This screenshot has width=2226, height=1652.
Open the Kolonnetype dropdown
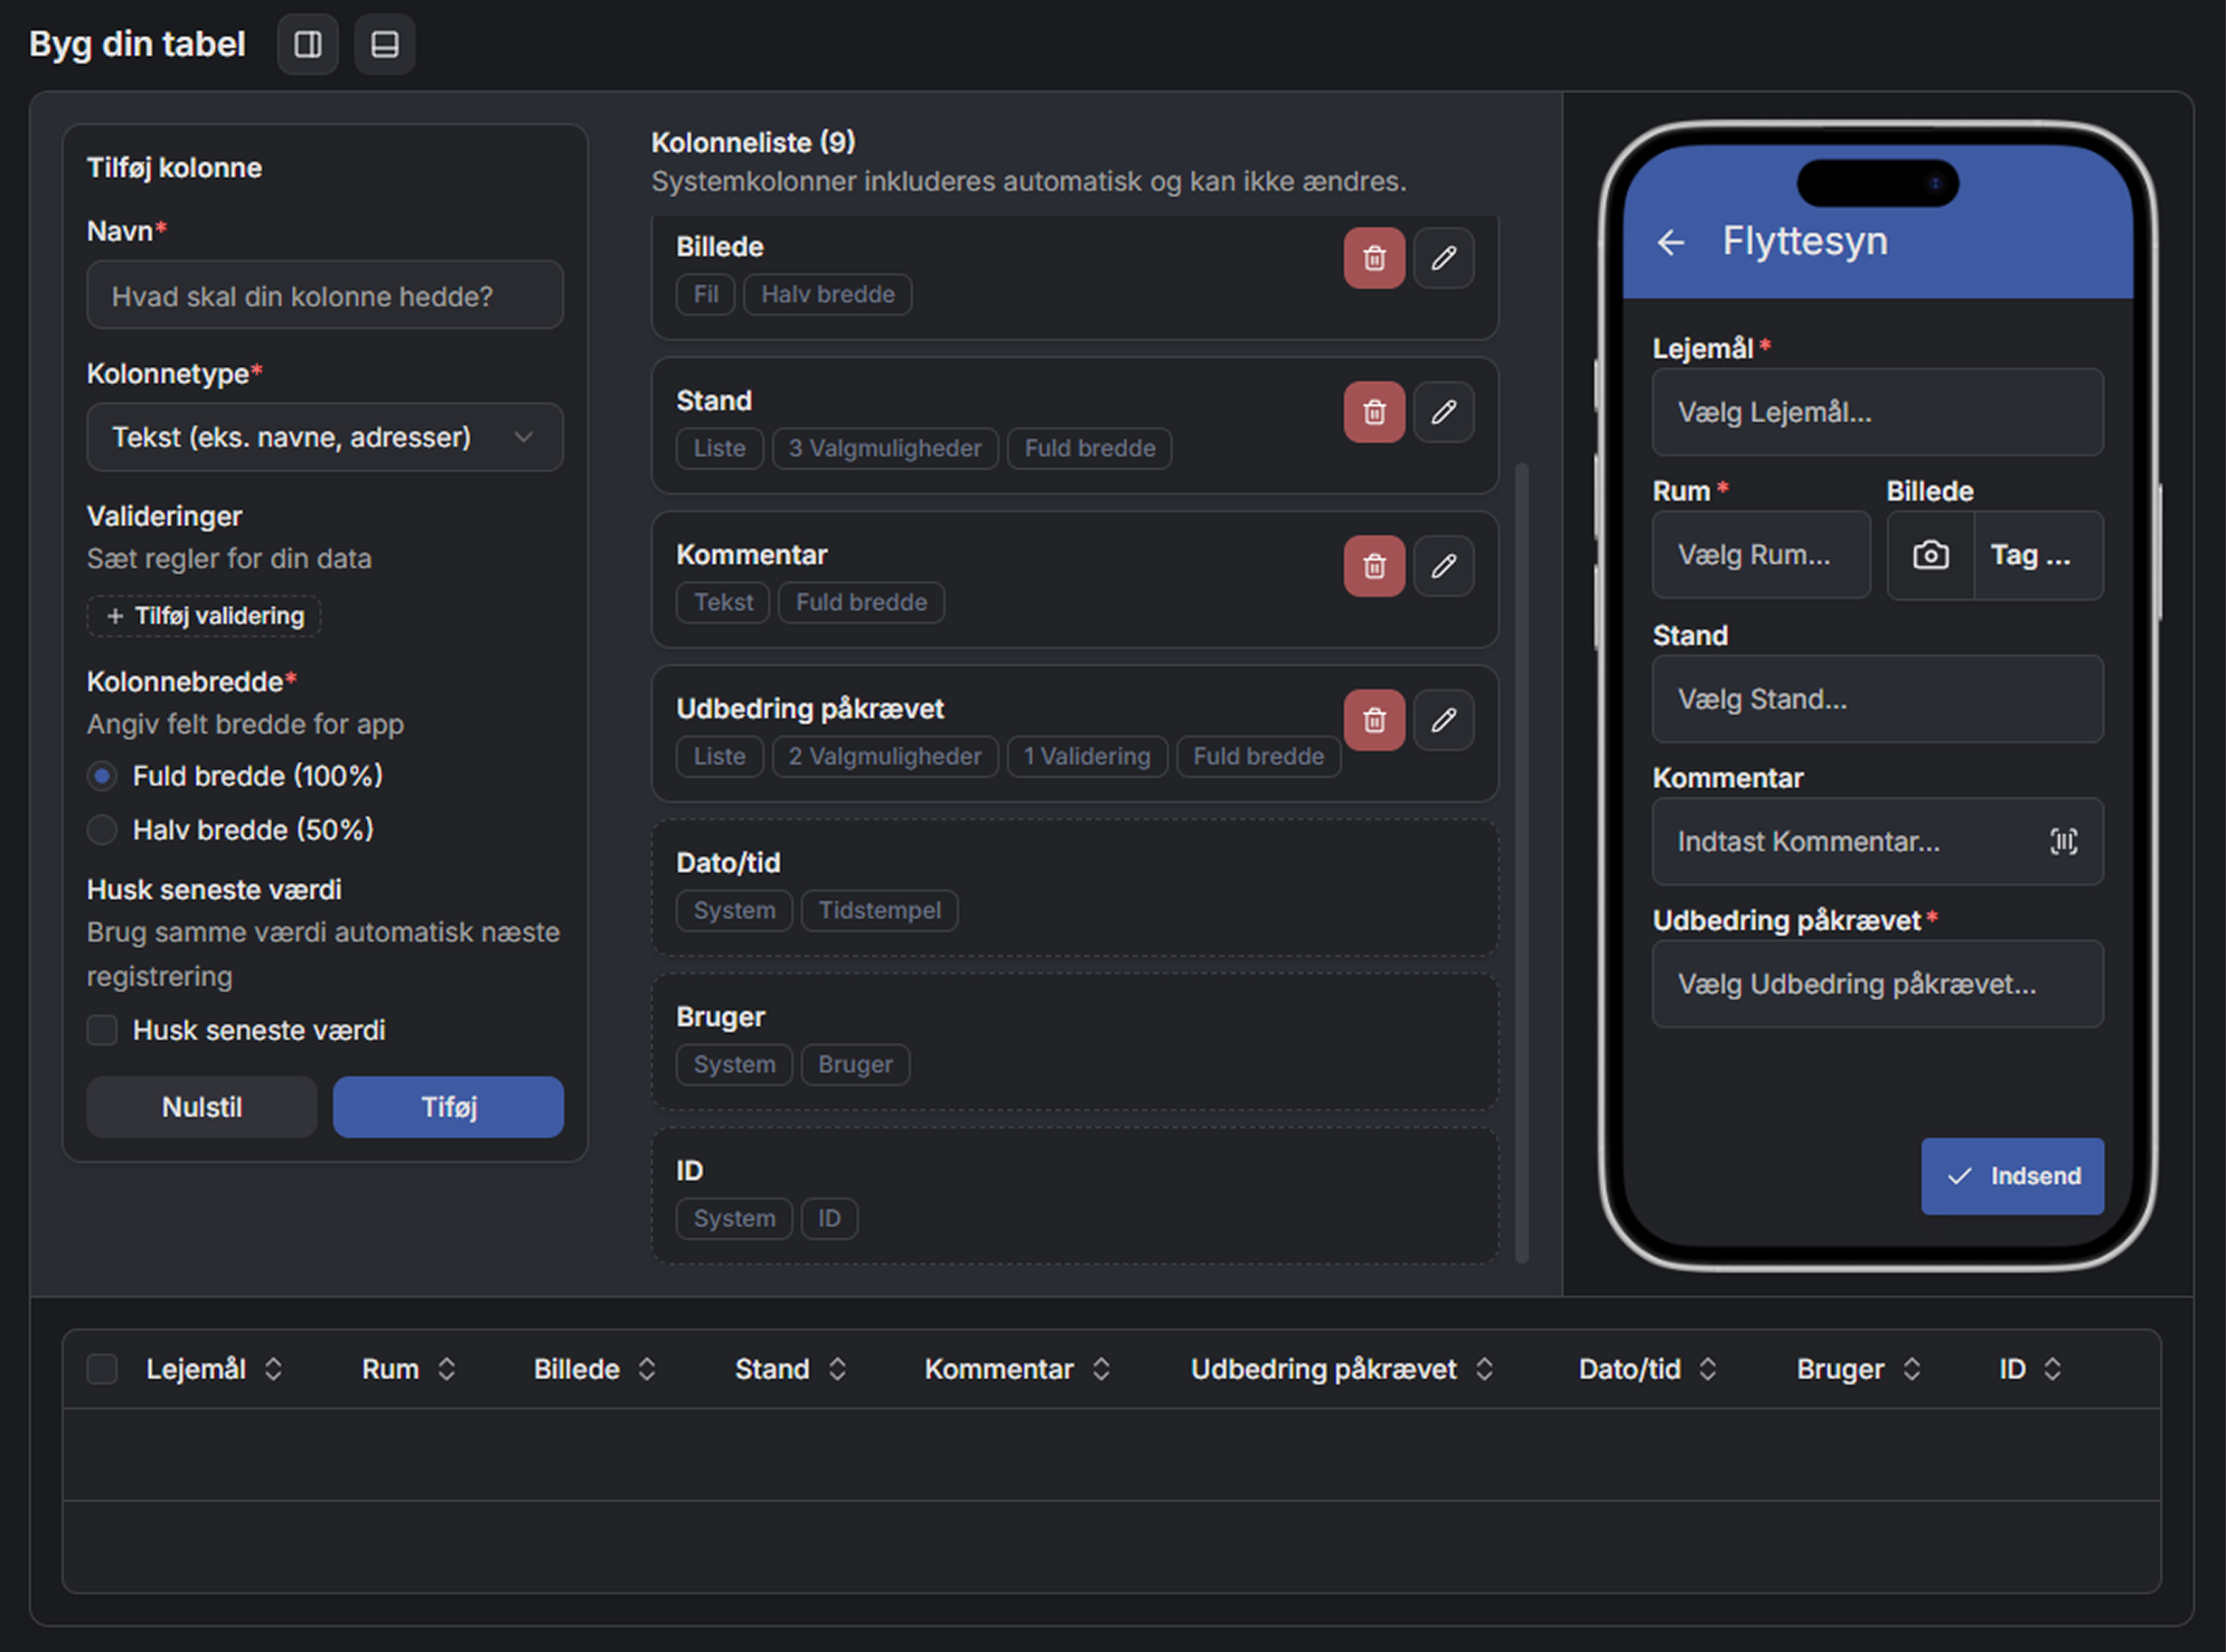pos(324,437)
